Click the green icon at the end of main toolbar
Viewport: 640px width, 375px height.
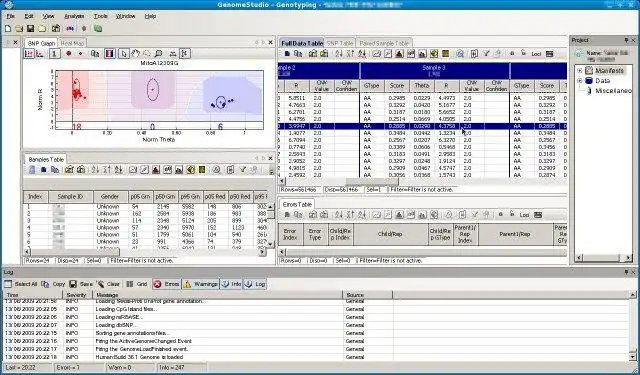pos(98,29)
